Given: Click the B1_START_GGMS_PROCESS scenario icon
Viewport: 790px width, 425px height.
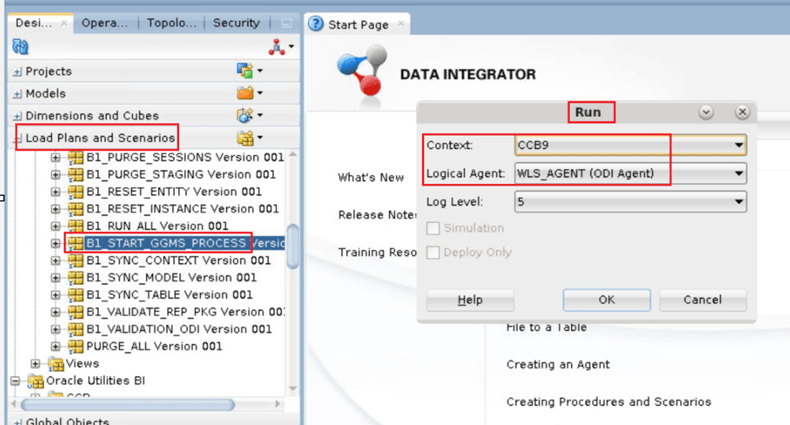Looking at the screenshot, I should point(76,243).
